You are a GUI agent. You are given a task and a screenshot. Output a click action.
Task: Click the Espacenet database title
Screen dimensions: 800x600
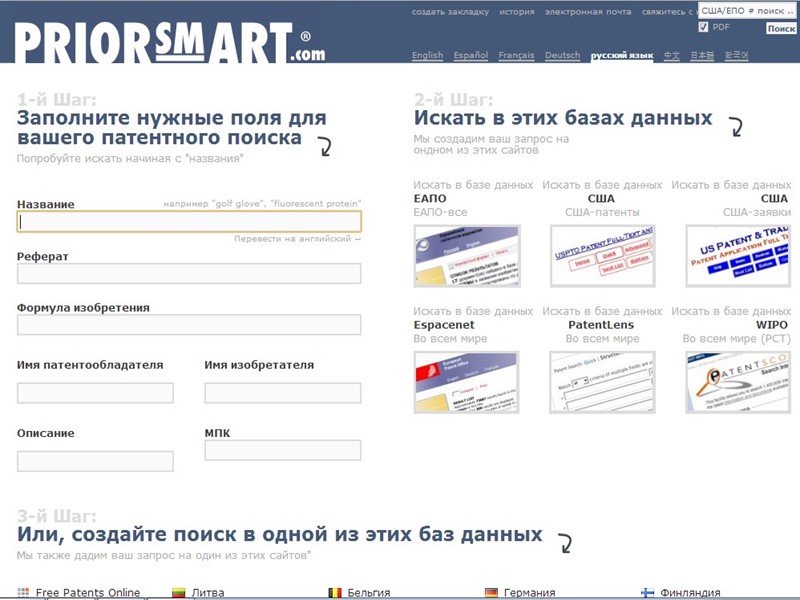point(444,325)
